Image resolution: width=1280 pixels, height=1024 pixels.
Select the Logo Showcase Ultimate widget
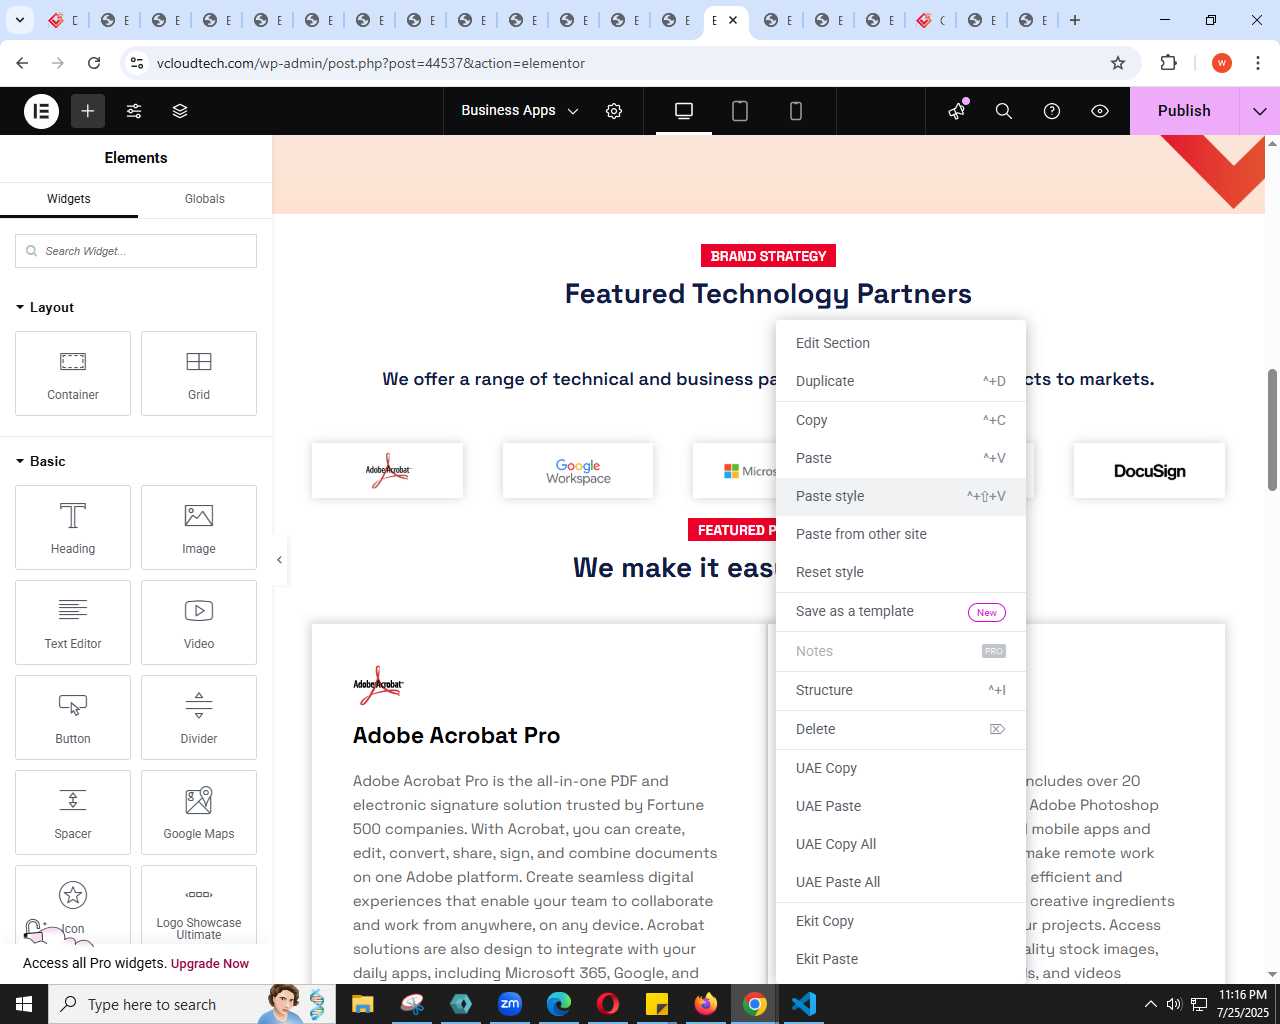[x=199, y=905]
